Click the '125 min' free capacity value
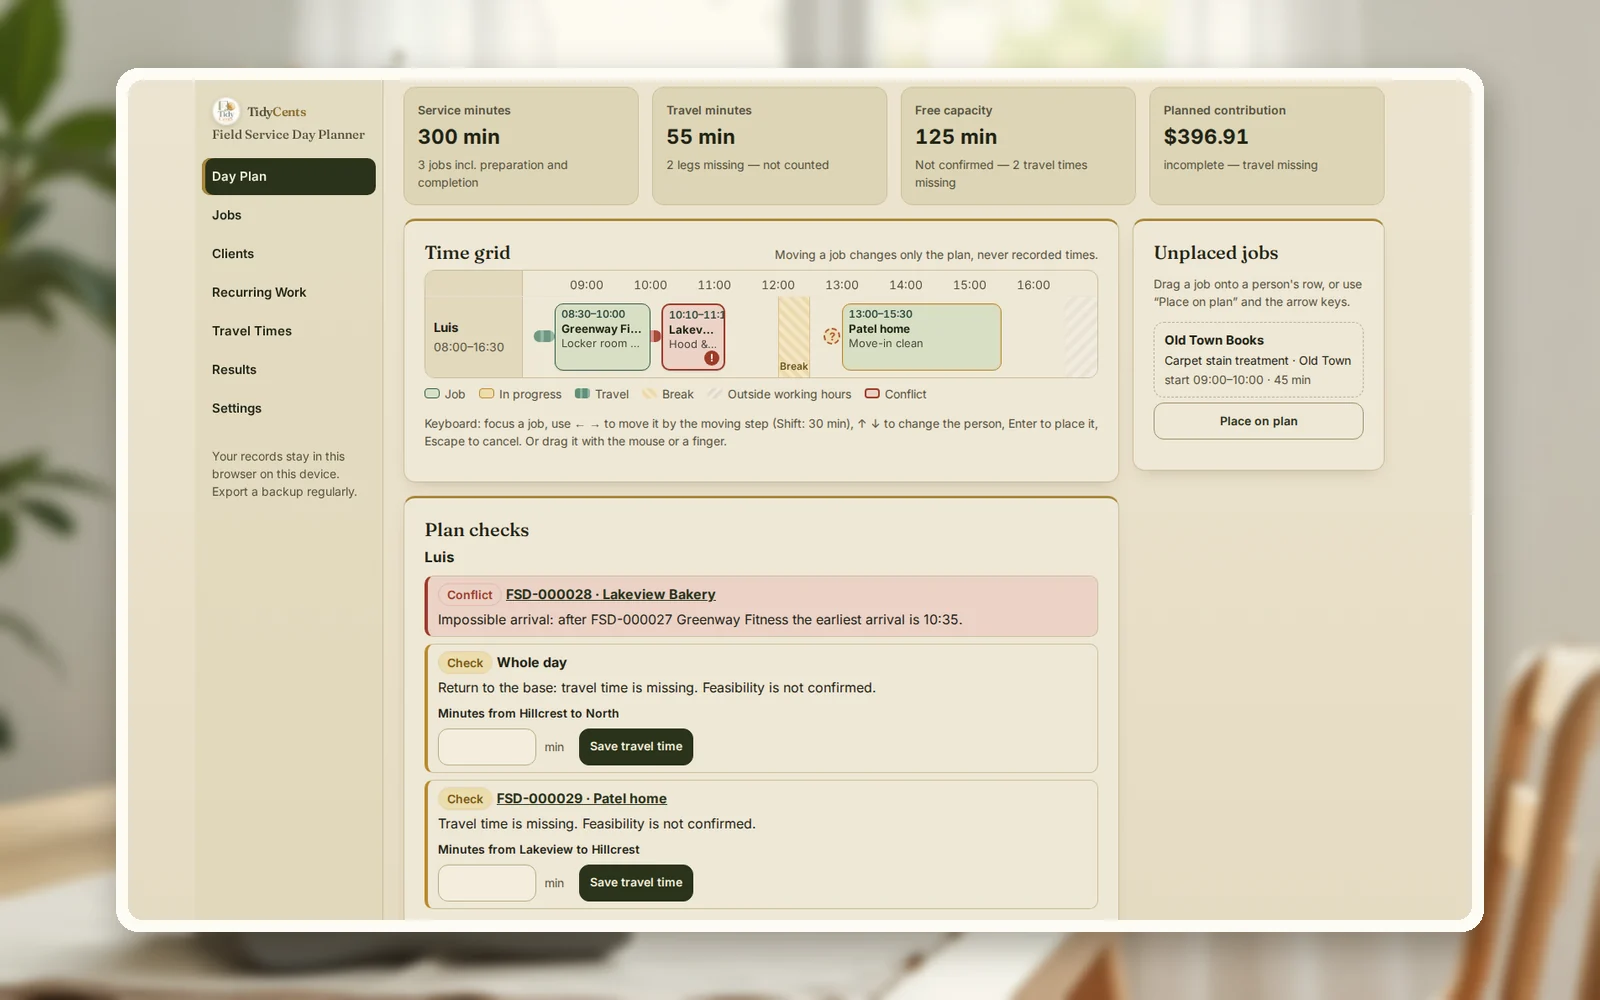The image size is (1600, 1000). [956, 137]
